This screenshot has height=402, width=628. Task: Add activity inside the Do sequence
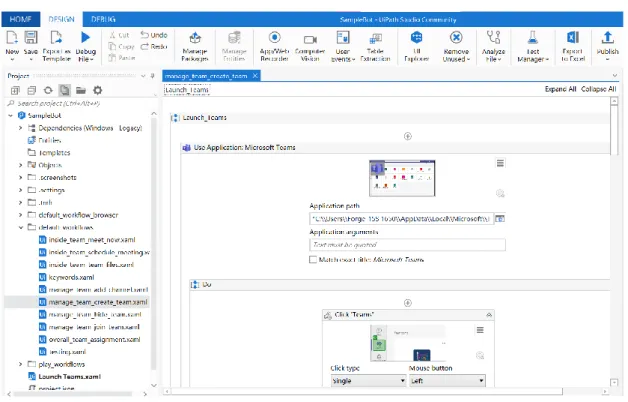point(407,303)
